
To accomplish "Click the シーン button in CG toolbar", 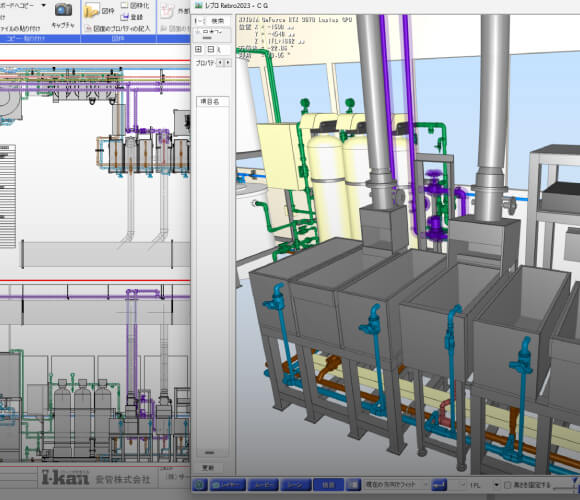I will point(295,484).
